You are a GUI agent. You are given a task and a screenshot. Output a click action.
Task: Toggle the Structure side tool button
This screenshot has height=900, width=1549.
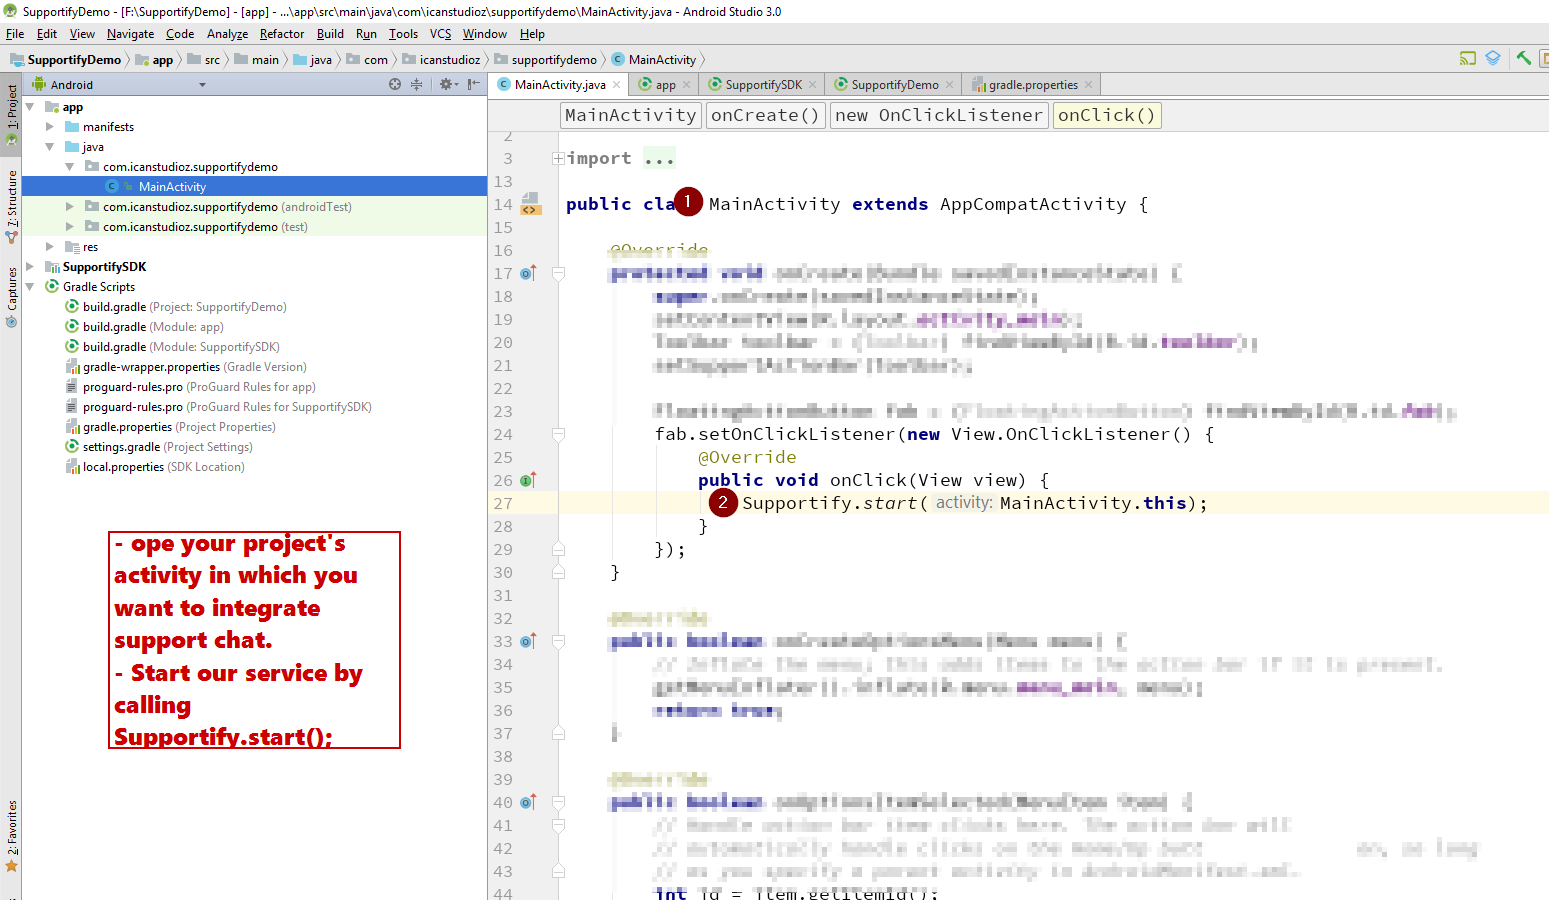pos(11,206)
